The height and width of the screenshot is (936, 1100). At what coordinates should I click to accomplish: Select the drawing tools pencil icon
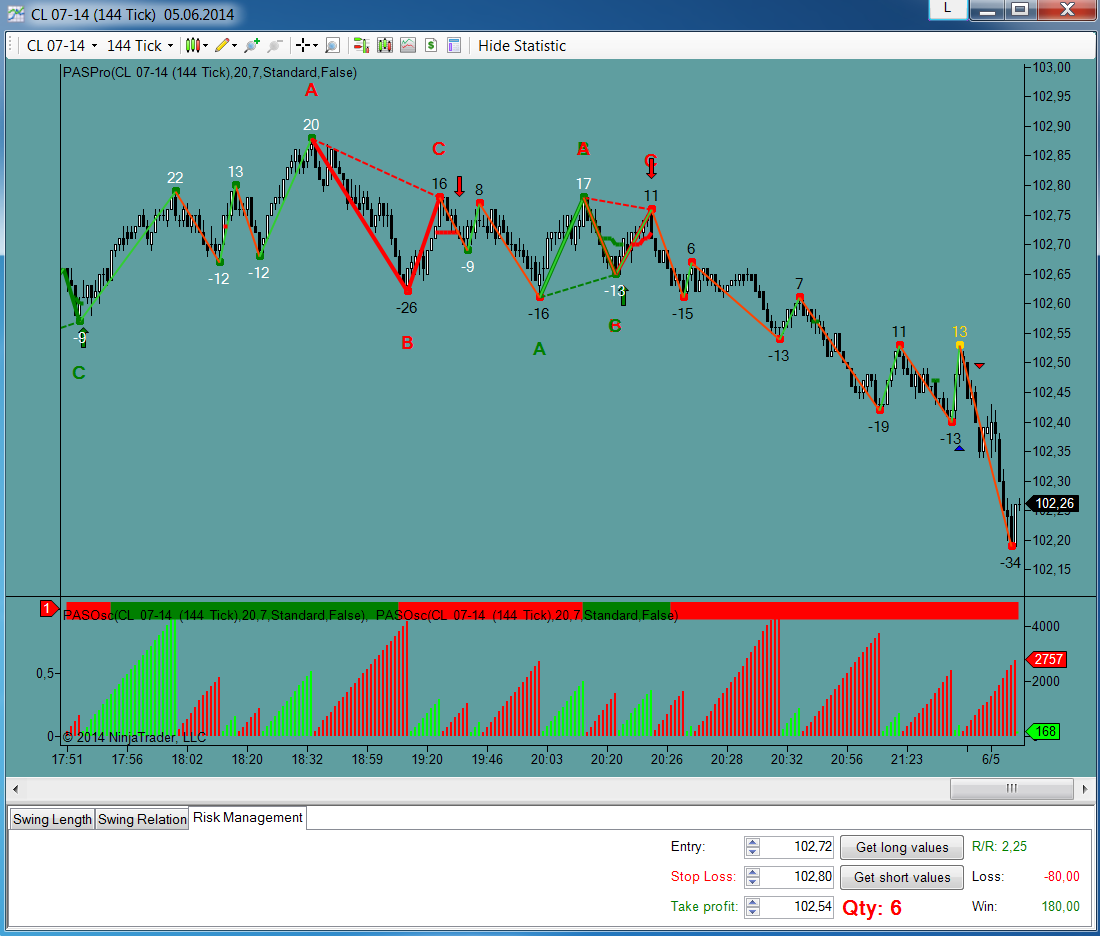coord(222,46)
